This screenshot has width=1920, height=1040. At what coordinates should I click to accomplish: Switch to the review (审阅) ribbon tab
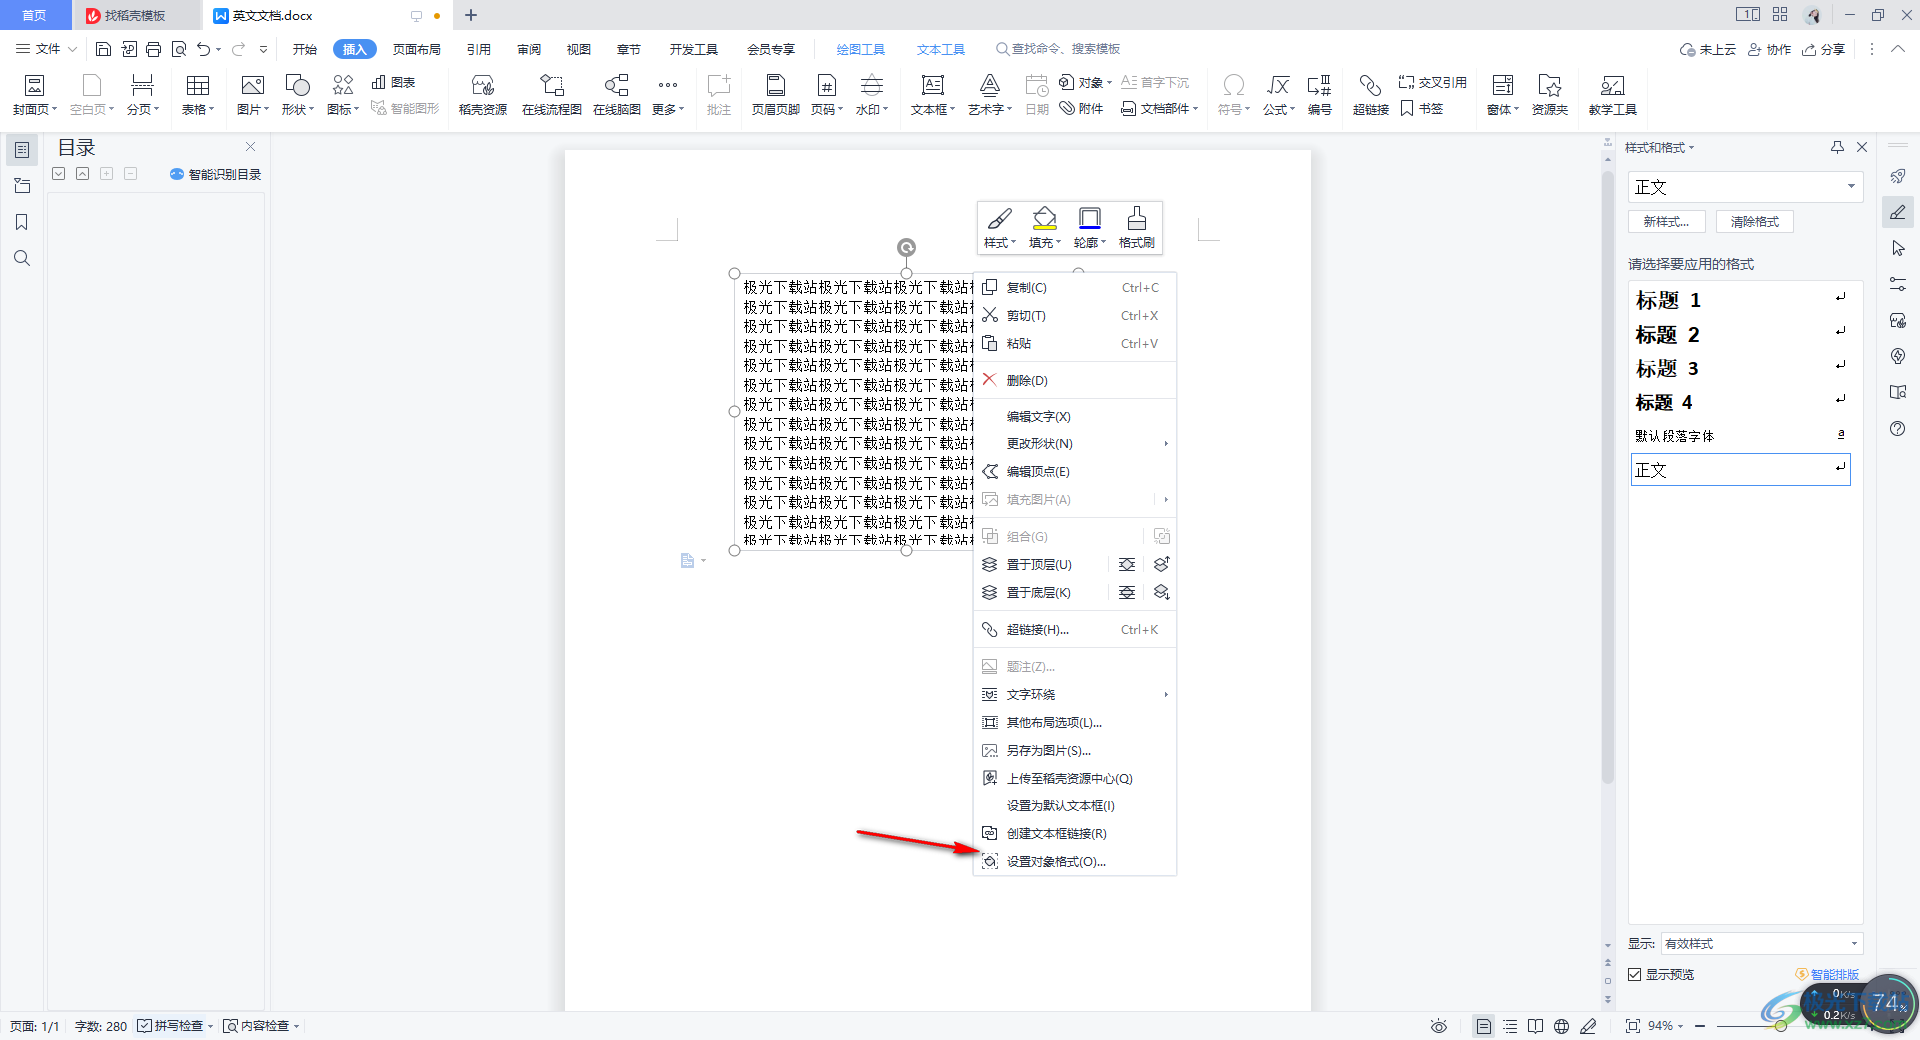pyautogui.click(x=529, y=49)
